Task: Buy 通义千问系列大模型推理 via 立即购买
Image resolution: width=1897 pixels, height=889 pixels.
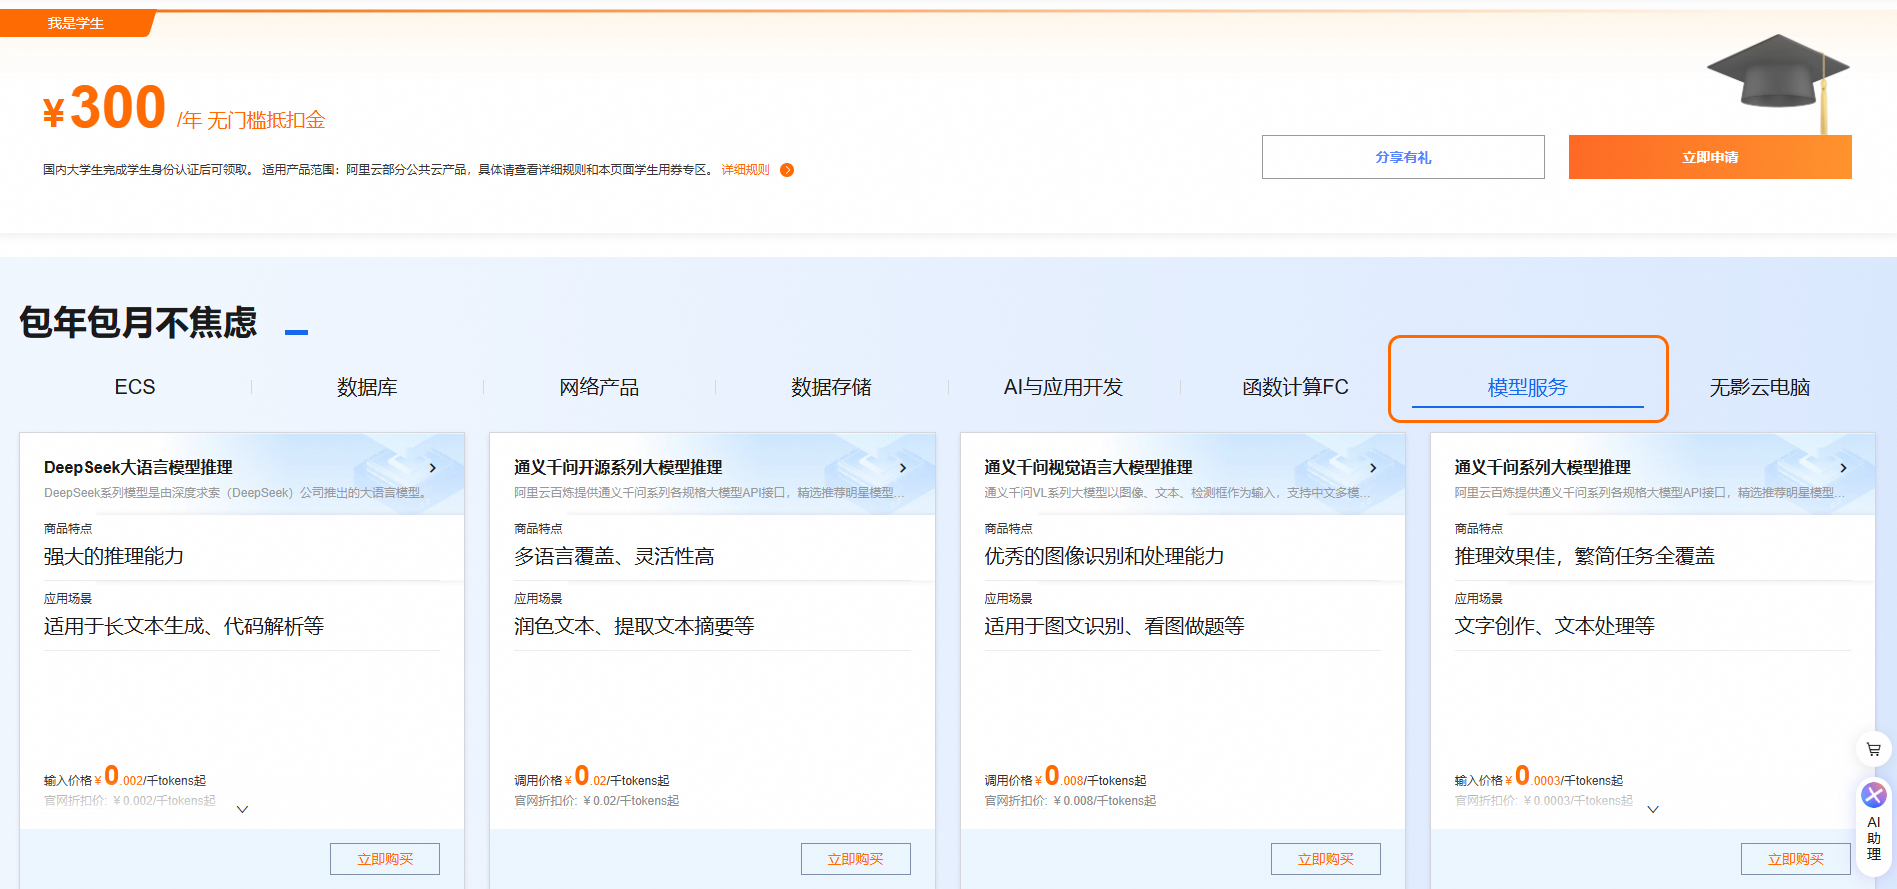Action: pyautogui.click(x=1795, y=859)
